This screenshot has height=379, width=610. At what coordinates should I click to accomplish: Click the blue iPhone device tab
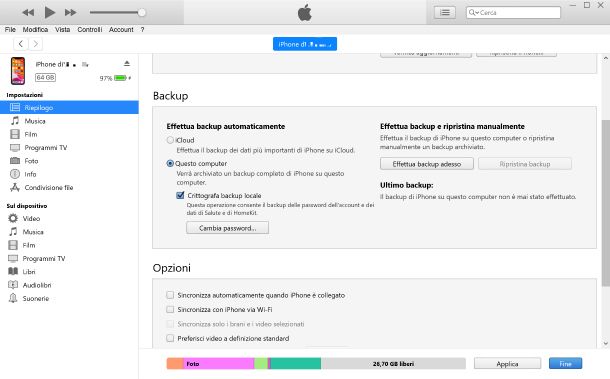[x=305, y=44]
